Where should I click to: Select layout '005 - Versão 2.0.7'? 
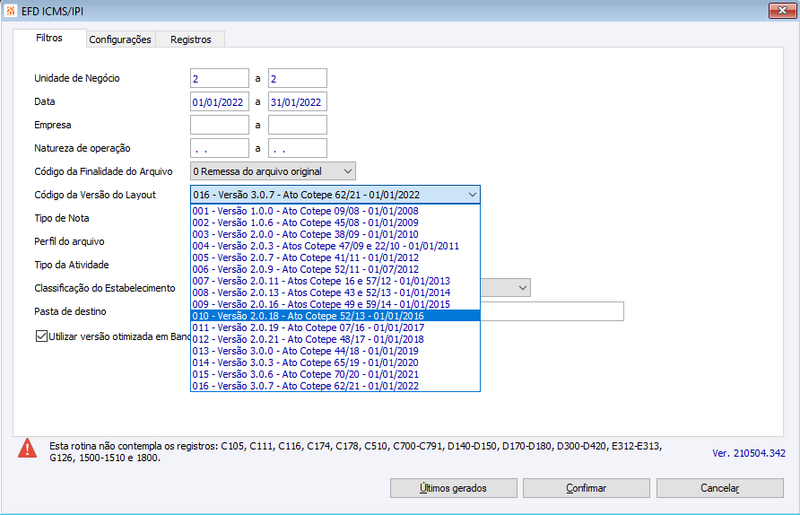coord(335,258)
